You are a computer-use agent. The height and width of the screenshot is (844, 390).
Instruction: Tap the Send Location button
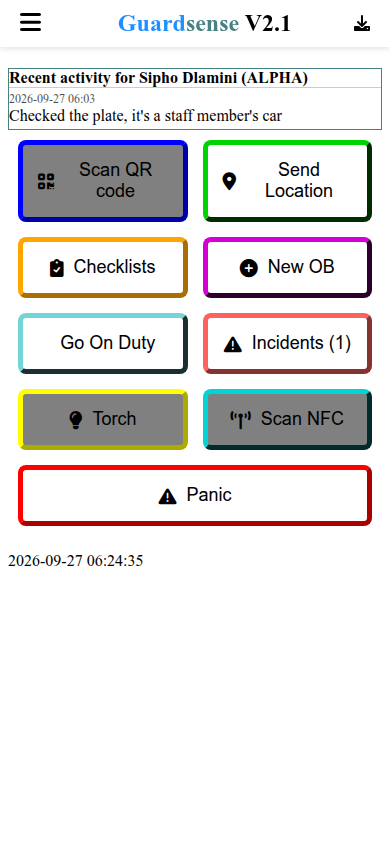tap(287, 180)
